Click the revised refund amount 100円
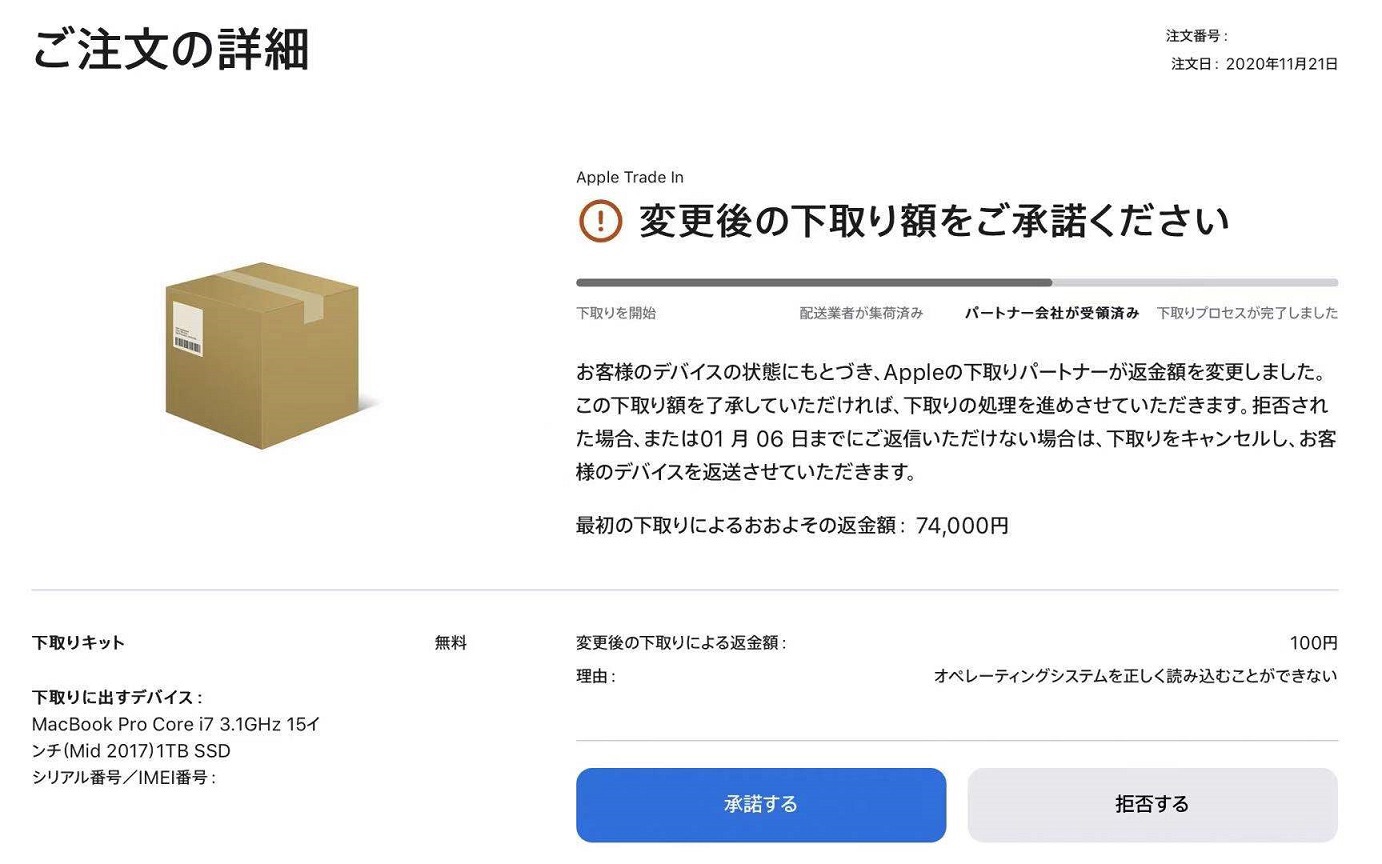This screenshot has width=1382, height=864. coord(1313,643)
